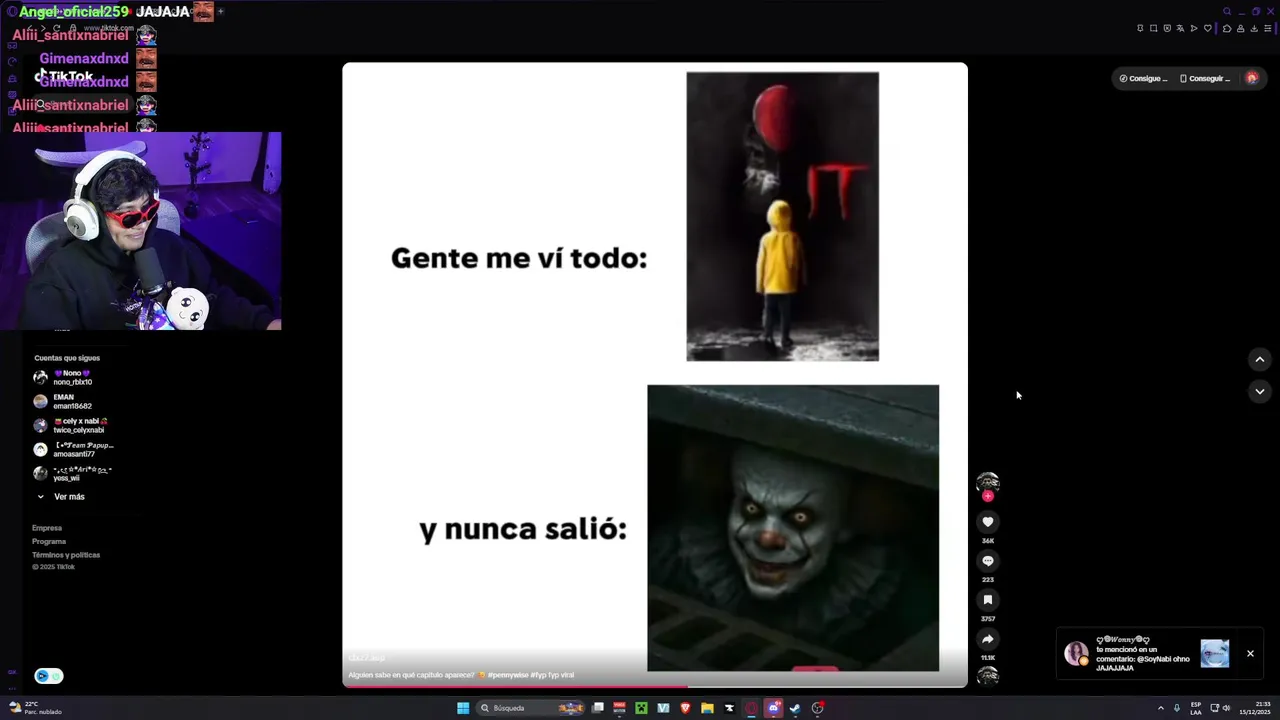Open the extensions cube icon

coord(1227,28)
